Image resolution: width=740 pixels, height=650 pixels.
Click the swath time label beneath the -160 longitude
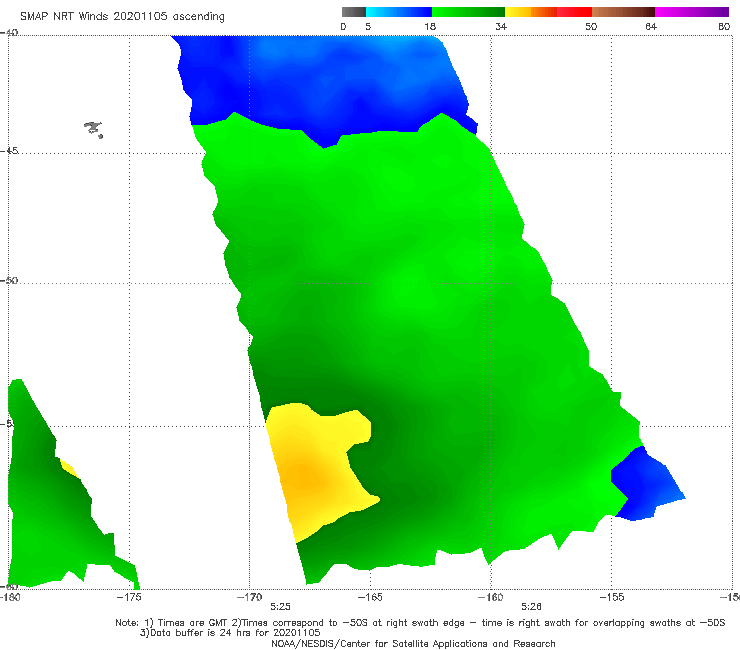coord(531,607)
